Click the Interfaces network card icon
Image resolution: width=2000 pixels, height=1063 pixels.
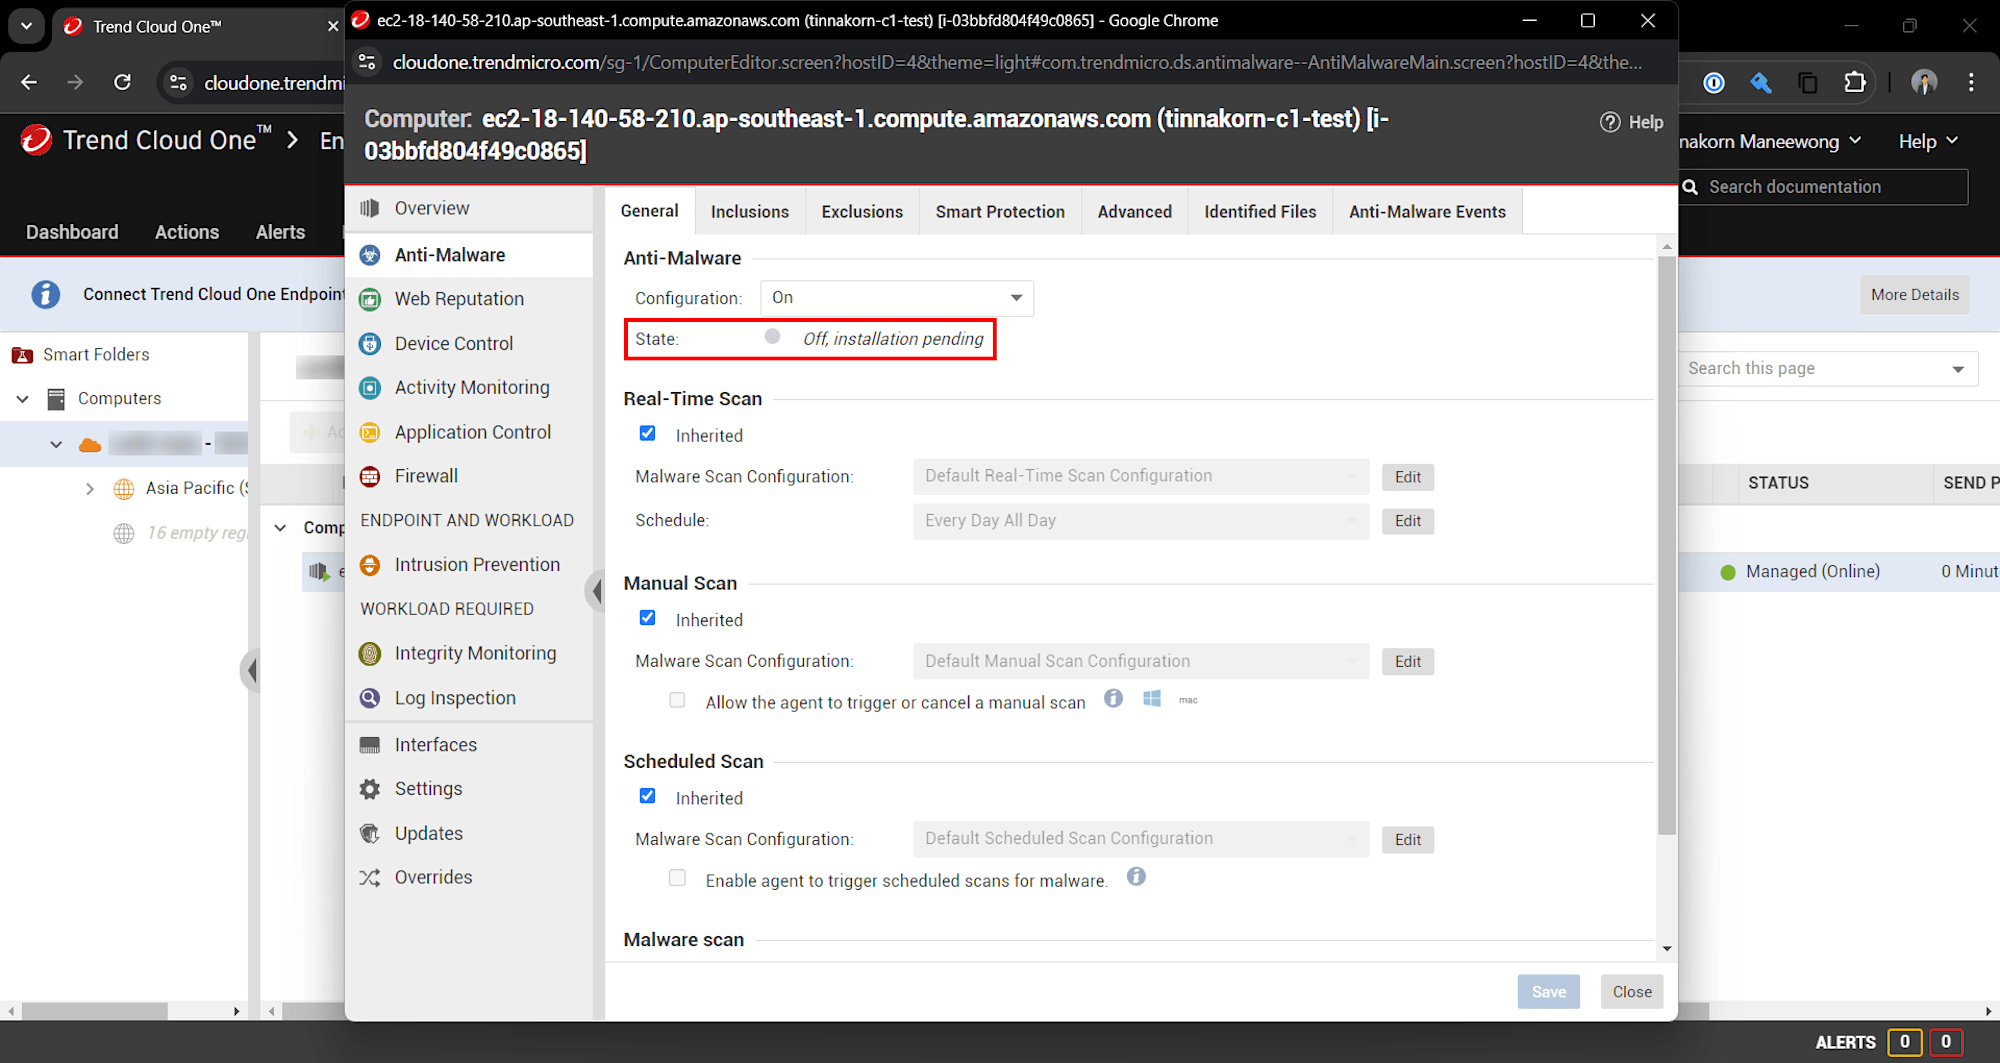[x=370, y=745]
